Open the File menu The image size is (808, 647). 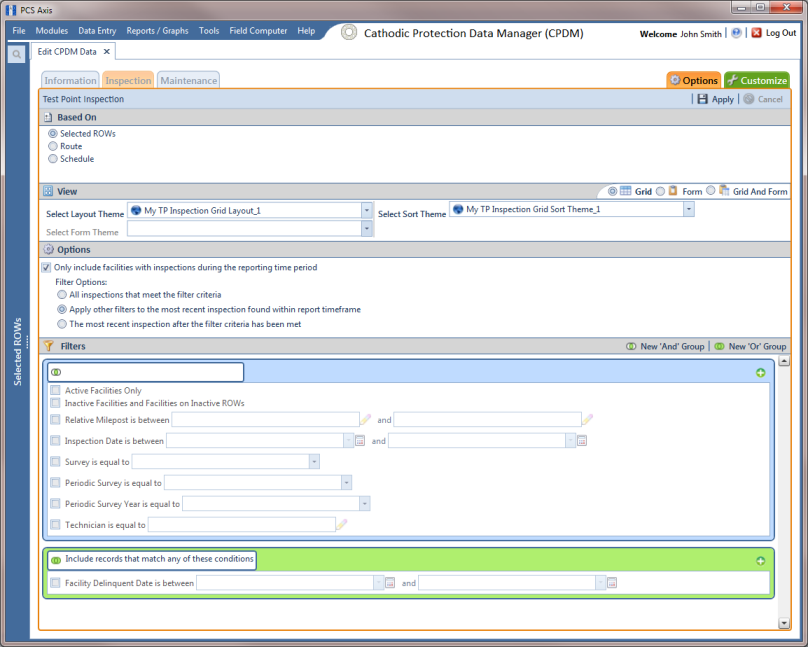[19, 31]
